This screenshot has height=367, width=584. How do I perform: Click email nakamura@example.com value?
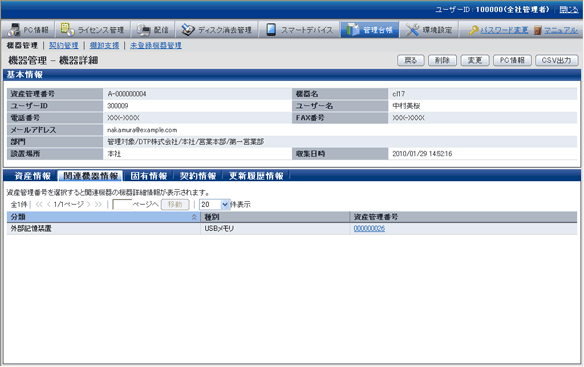pos(142,130)
